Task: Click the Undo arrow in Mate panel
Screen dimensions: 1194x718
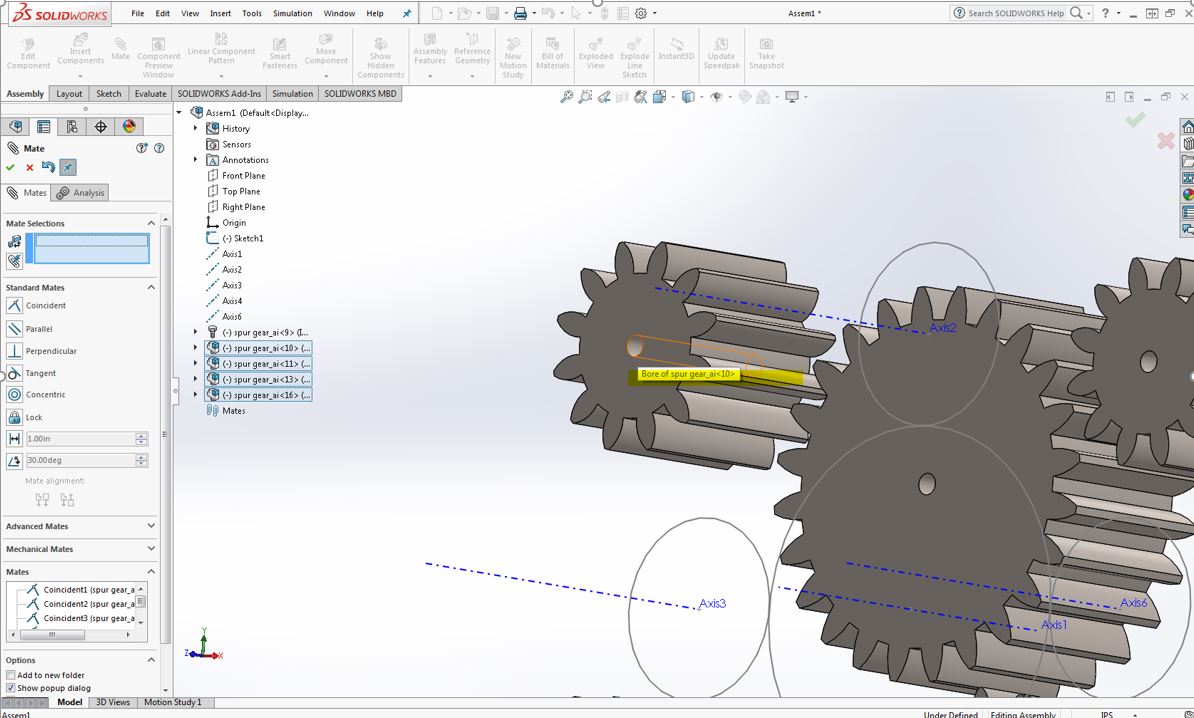Action: coord(48,168)
